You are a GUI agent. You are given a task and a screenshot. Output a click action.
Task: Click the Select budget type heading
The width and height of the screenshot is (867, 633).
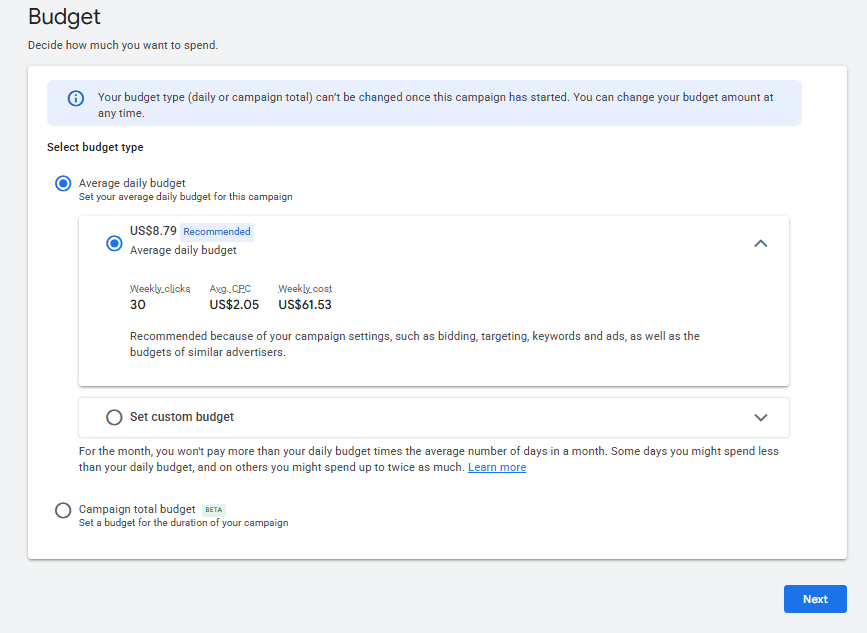[x=95, y=147]
